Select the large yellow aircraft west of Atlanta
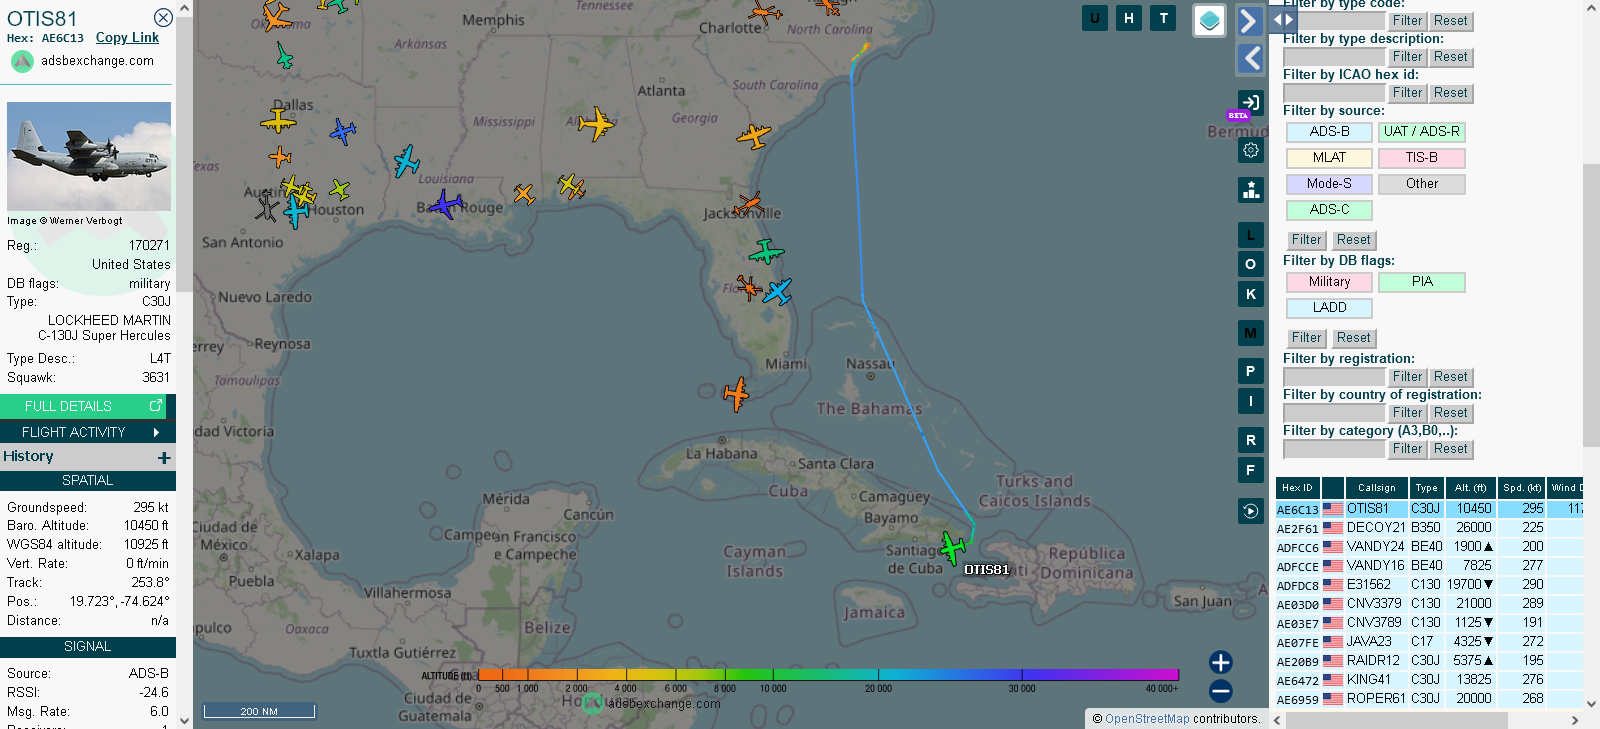This screenshot has height=729, width=1600. click(x=596, y=124)
